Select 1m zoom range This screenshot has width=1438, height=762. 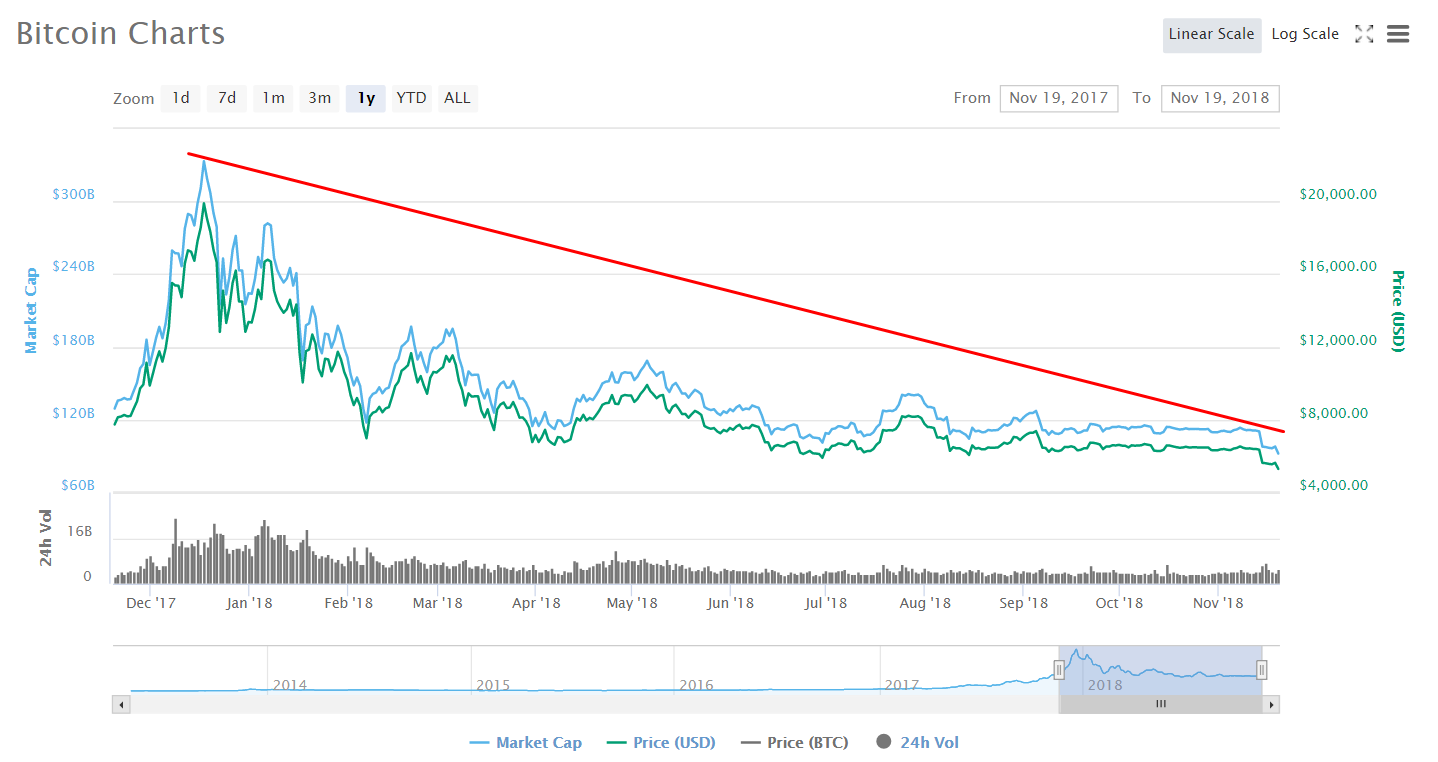pos(273,98)
